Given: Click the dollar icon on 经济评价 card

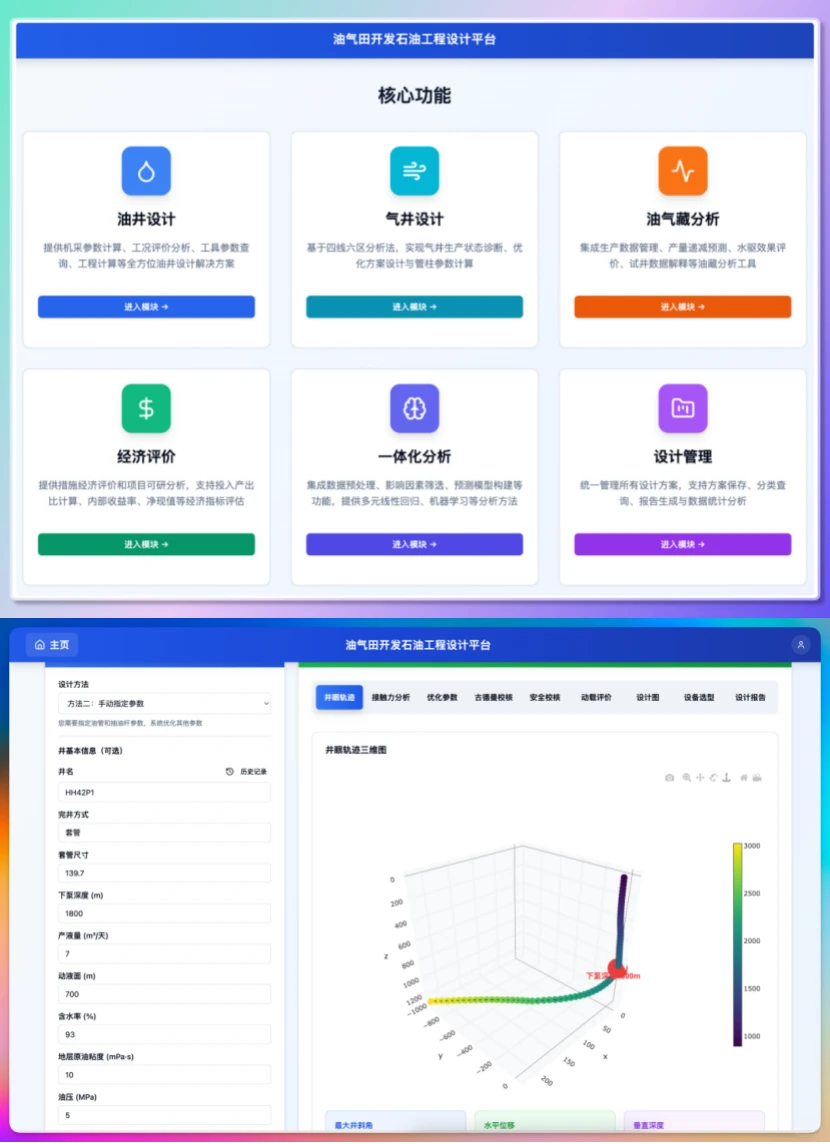Looking at the screenshot, I should point(146,408).
